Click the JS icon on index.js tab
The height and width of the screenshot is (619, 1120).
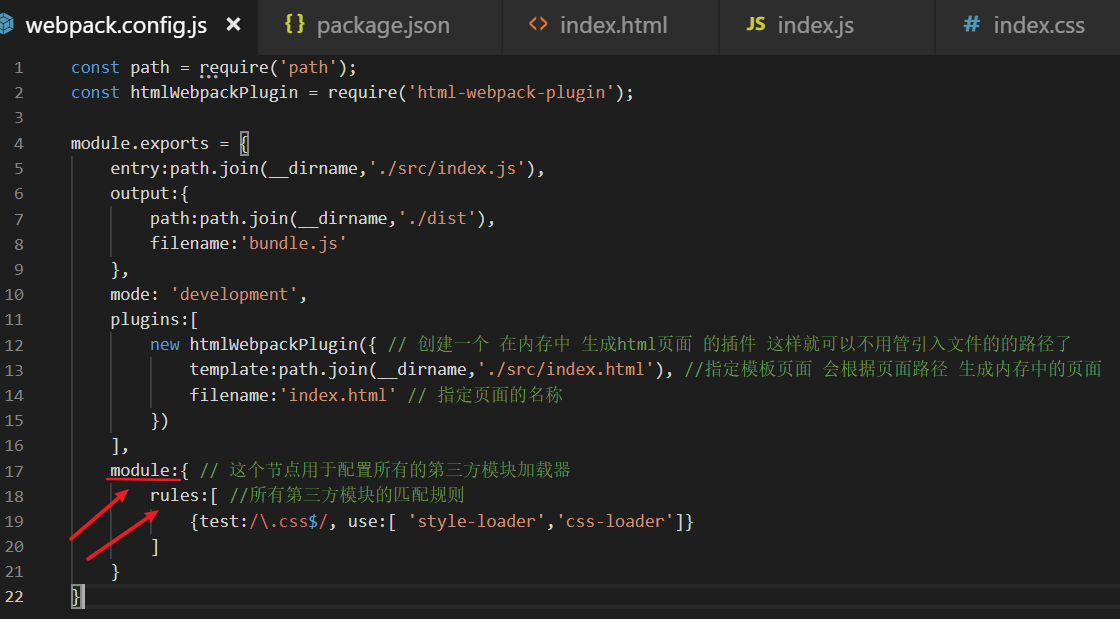point(756,25)
